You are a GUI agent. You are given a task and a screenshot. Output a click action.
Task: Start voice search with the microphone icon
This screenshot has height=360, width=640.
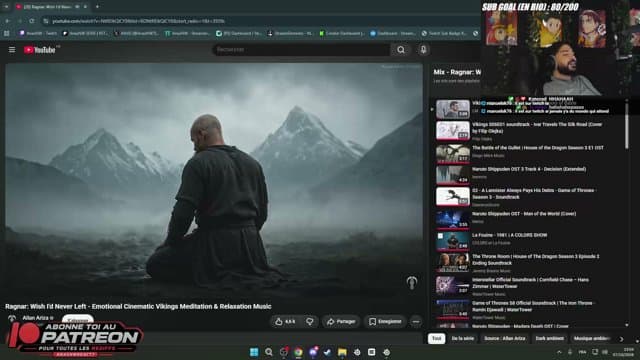[x=423, y=50]
